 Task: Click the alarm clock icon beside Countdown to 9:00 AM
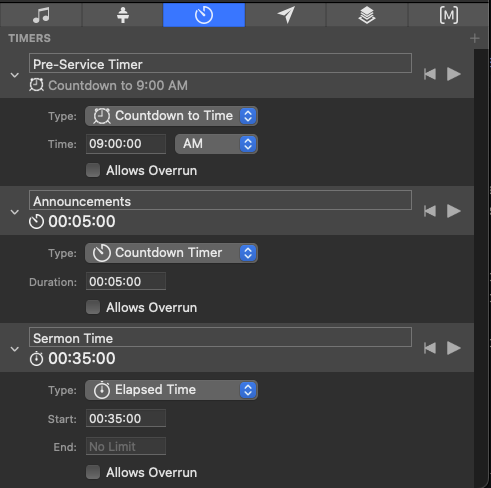[x=36, y=85]
